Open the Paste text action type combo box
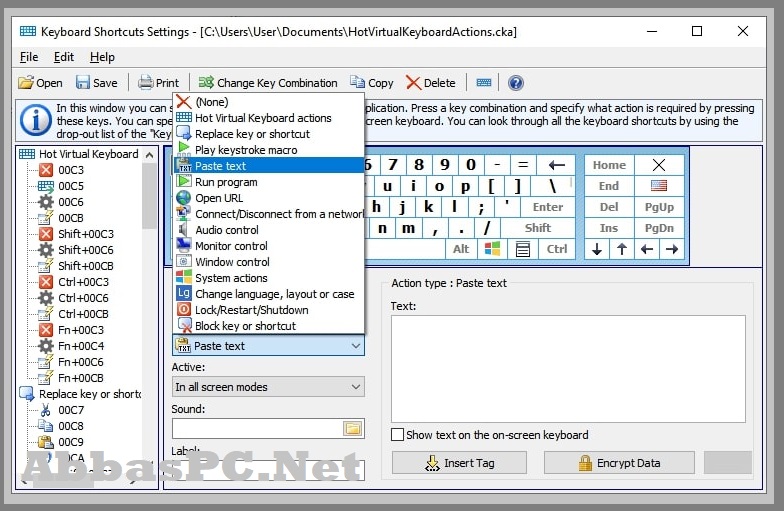The height and width of the screenshot is (511, 784). 268,346
